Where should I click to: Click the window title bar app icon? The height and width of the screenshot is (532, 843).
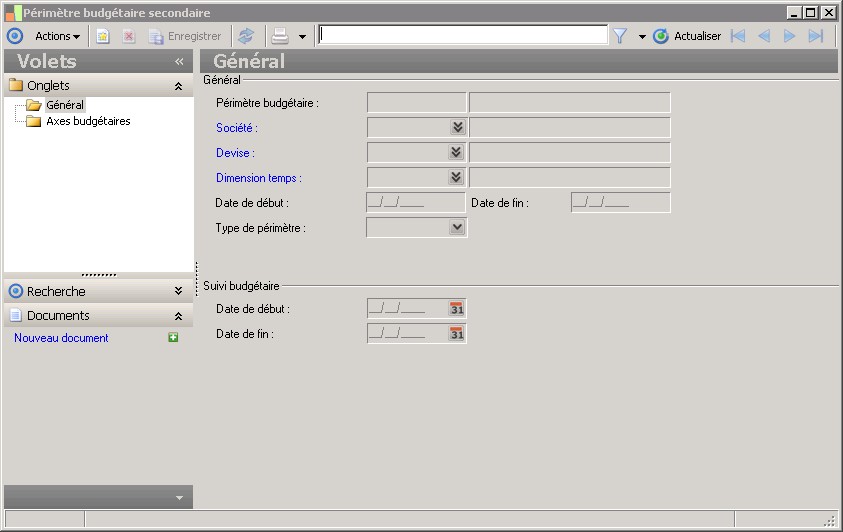[13, 12]
